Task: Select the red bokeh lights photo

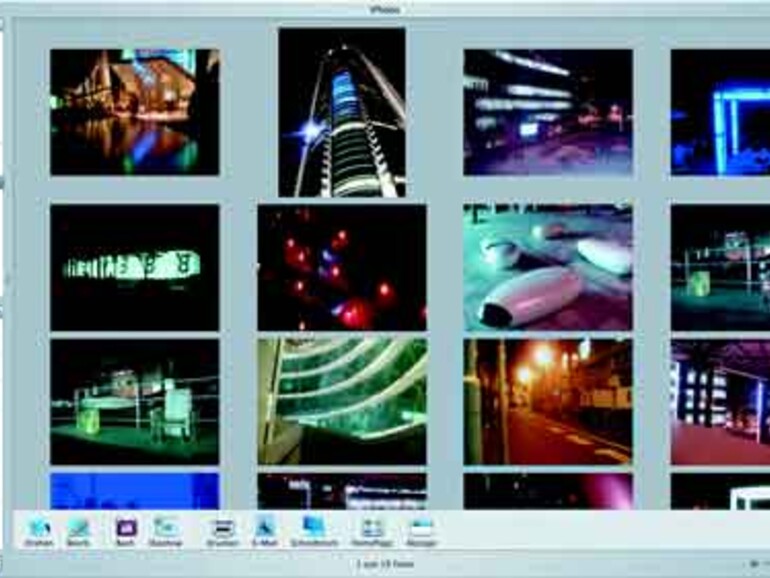Action: (342, 267)
